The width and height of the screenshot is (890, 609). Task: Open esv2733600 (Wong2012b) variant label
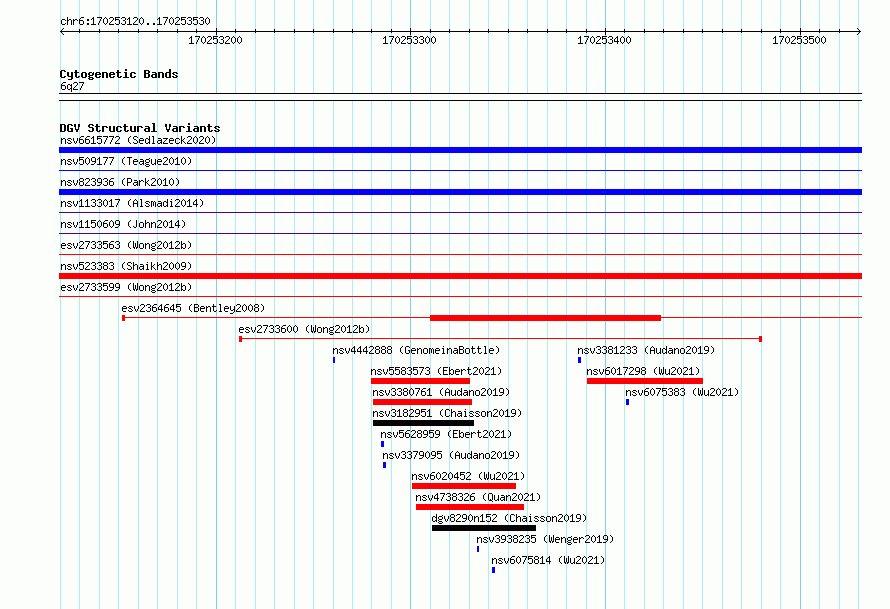tap(304, 329)
